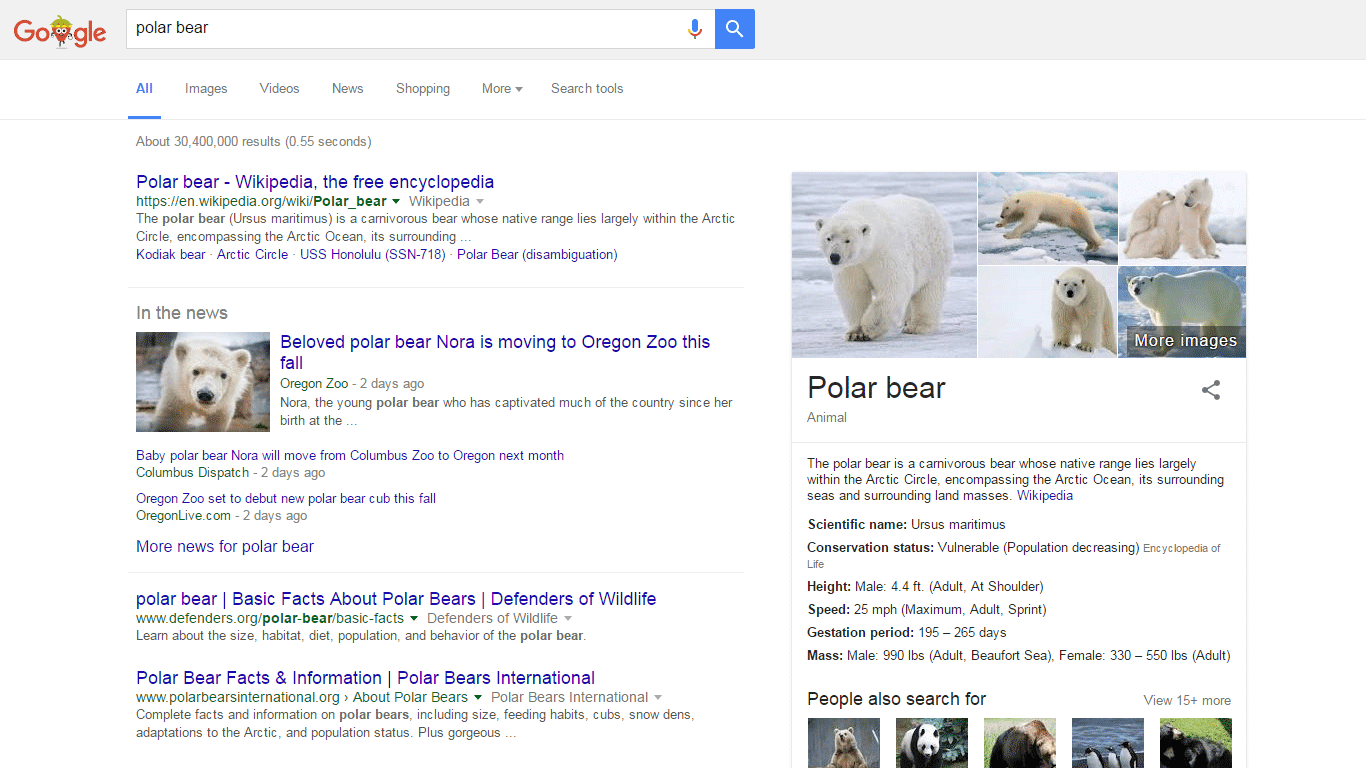Image resolution: width=1366 pixels, height=768 pixels.
Task: Expand grey Polar Bears International source arrow
Action: point(658,698)
